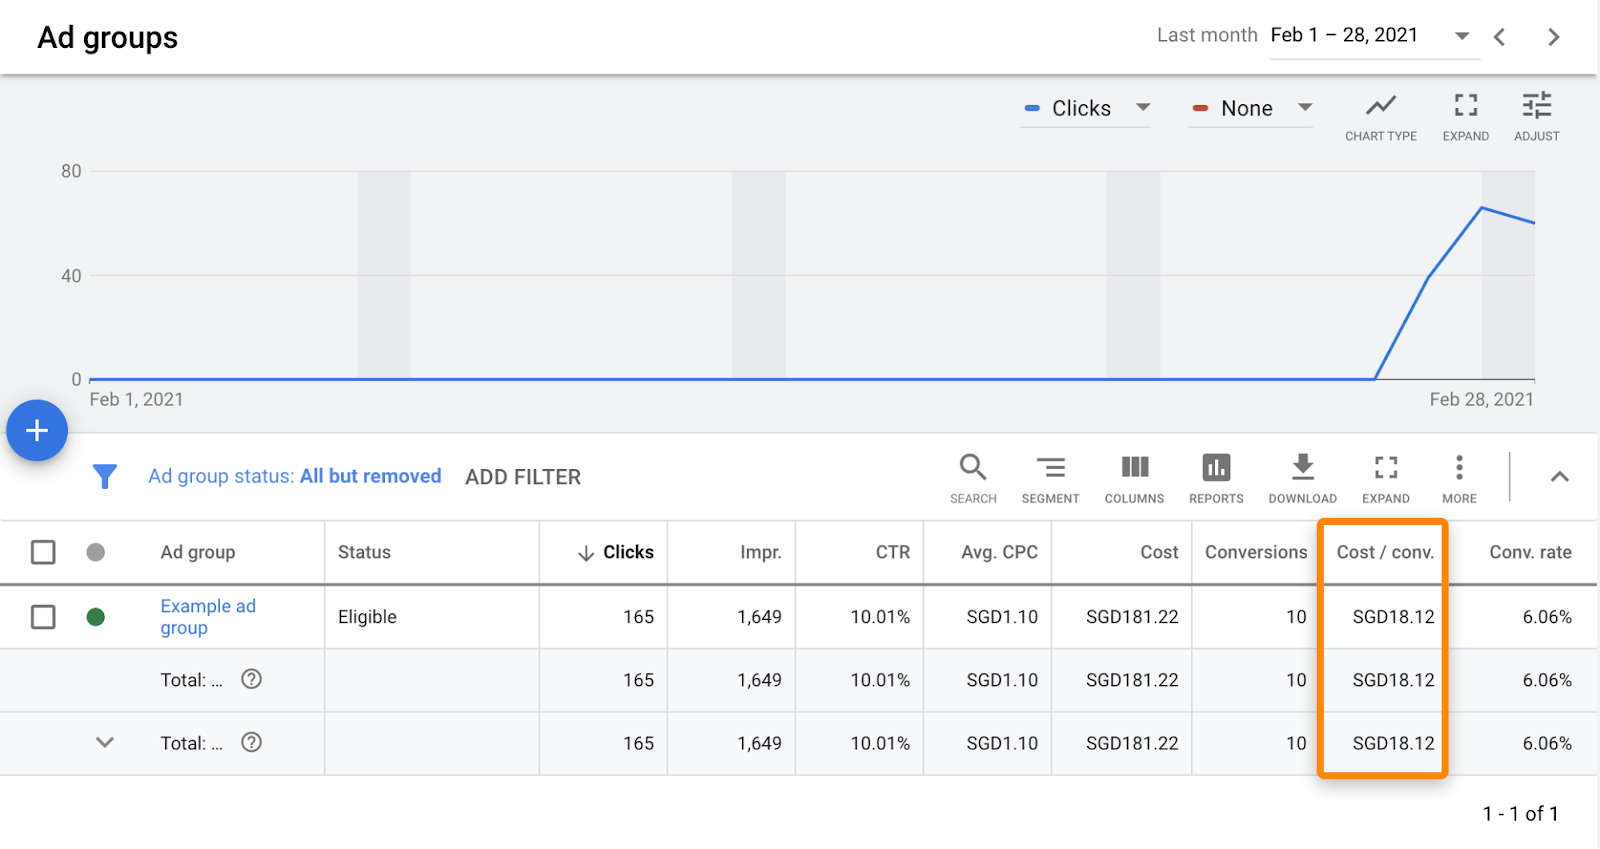1600x849 pixels.
Task: Modify table Columns
Action: pyautogui.click(x=1134, y=478)
